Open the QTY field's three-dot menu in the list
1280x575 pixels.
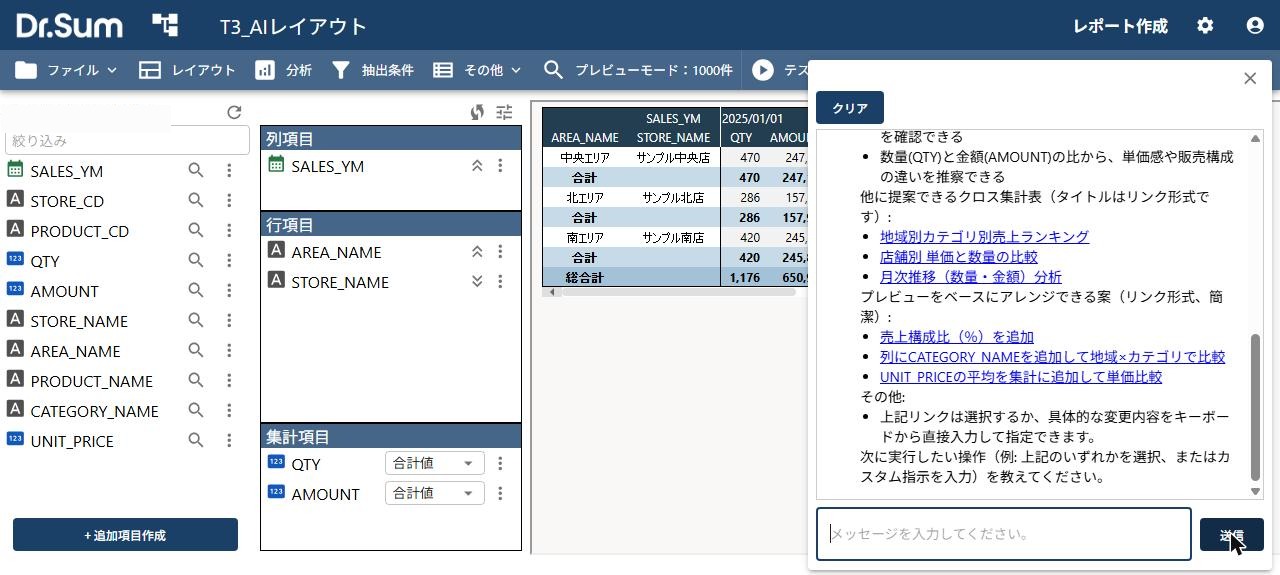(x=229, y=261)
